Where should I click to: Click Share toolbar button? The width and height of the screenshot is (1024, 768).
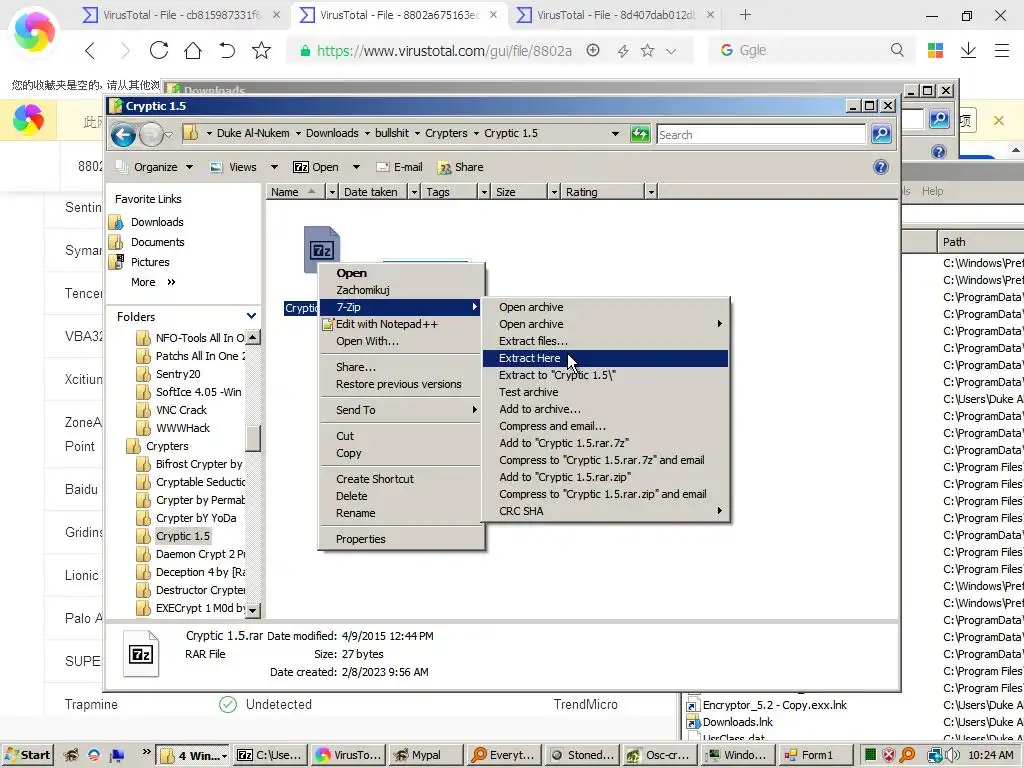(460, 167)
